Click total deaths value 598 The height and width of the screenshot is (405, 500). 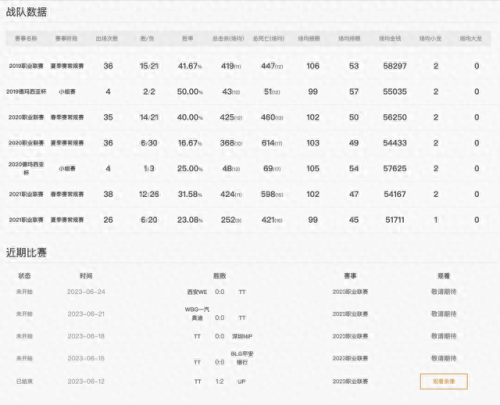pyautogui.click(x=268, y=194)
